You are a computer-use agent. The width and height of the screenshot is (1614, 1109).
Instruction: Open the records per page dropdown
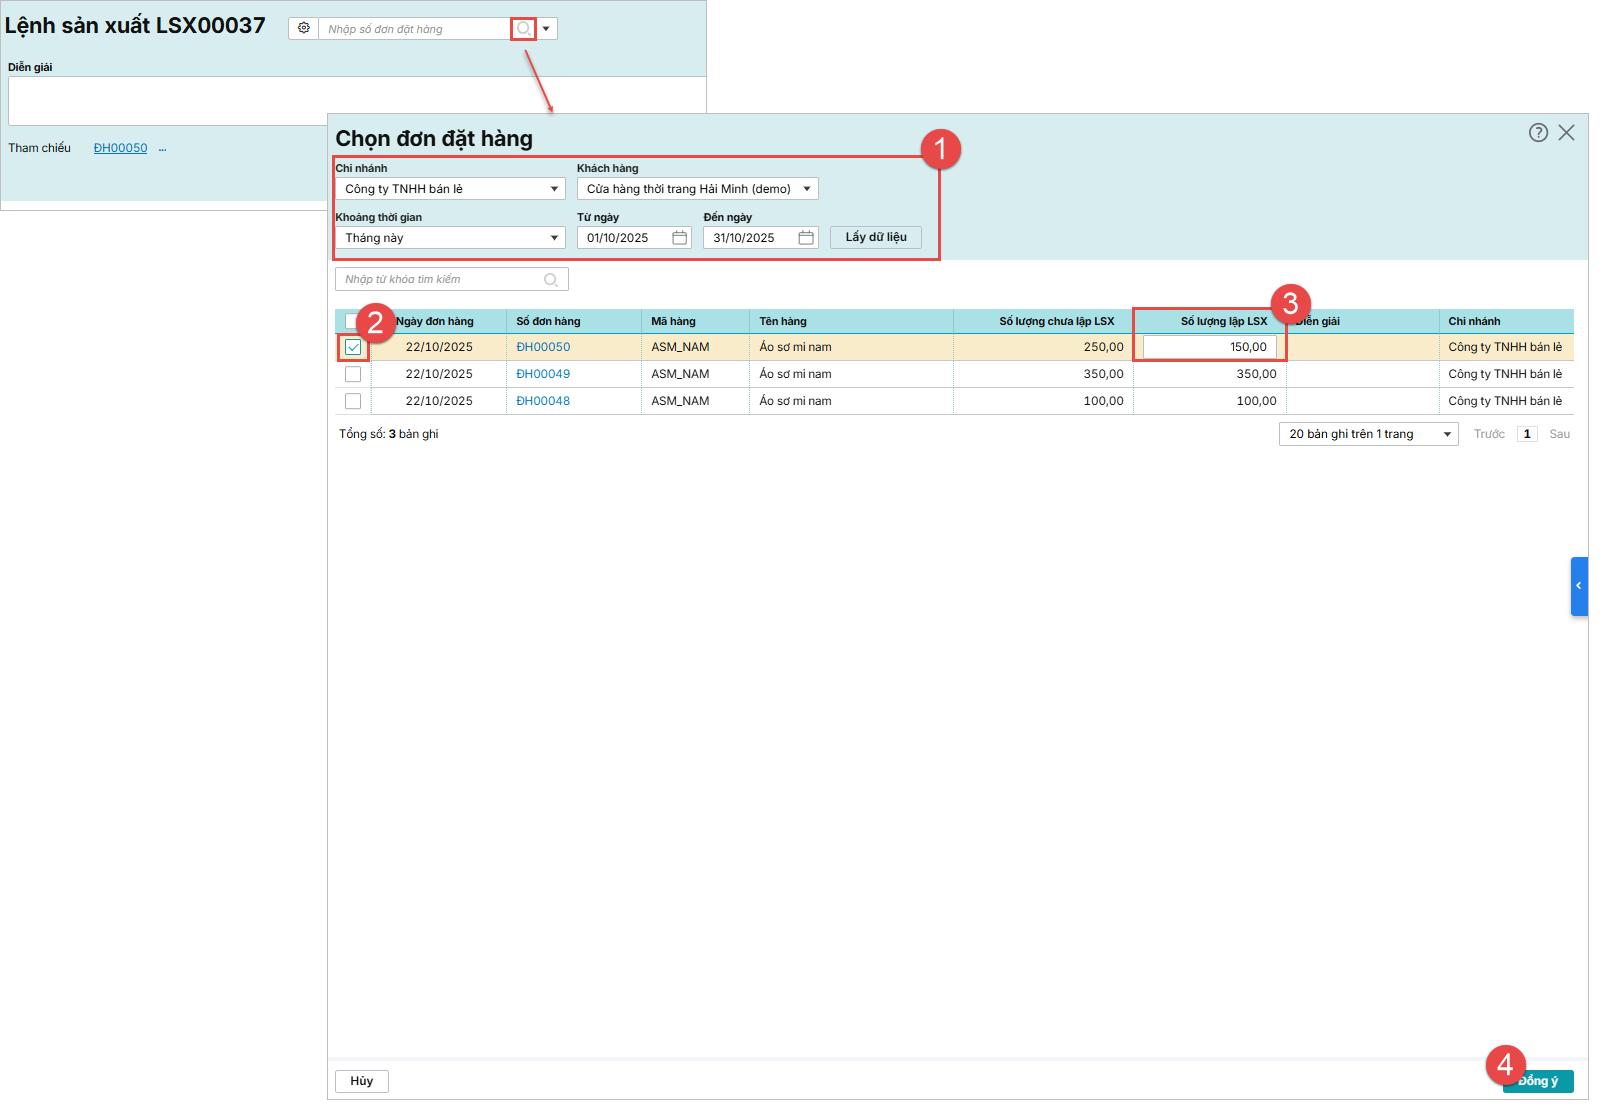coord(1368,434)
